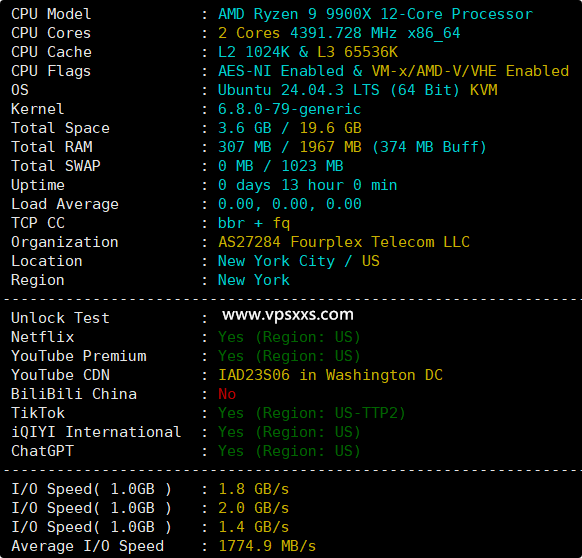Click the red BiliBili China No result
582x558 pixels.
click(227, 394)
